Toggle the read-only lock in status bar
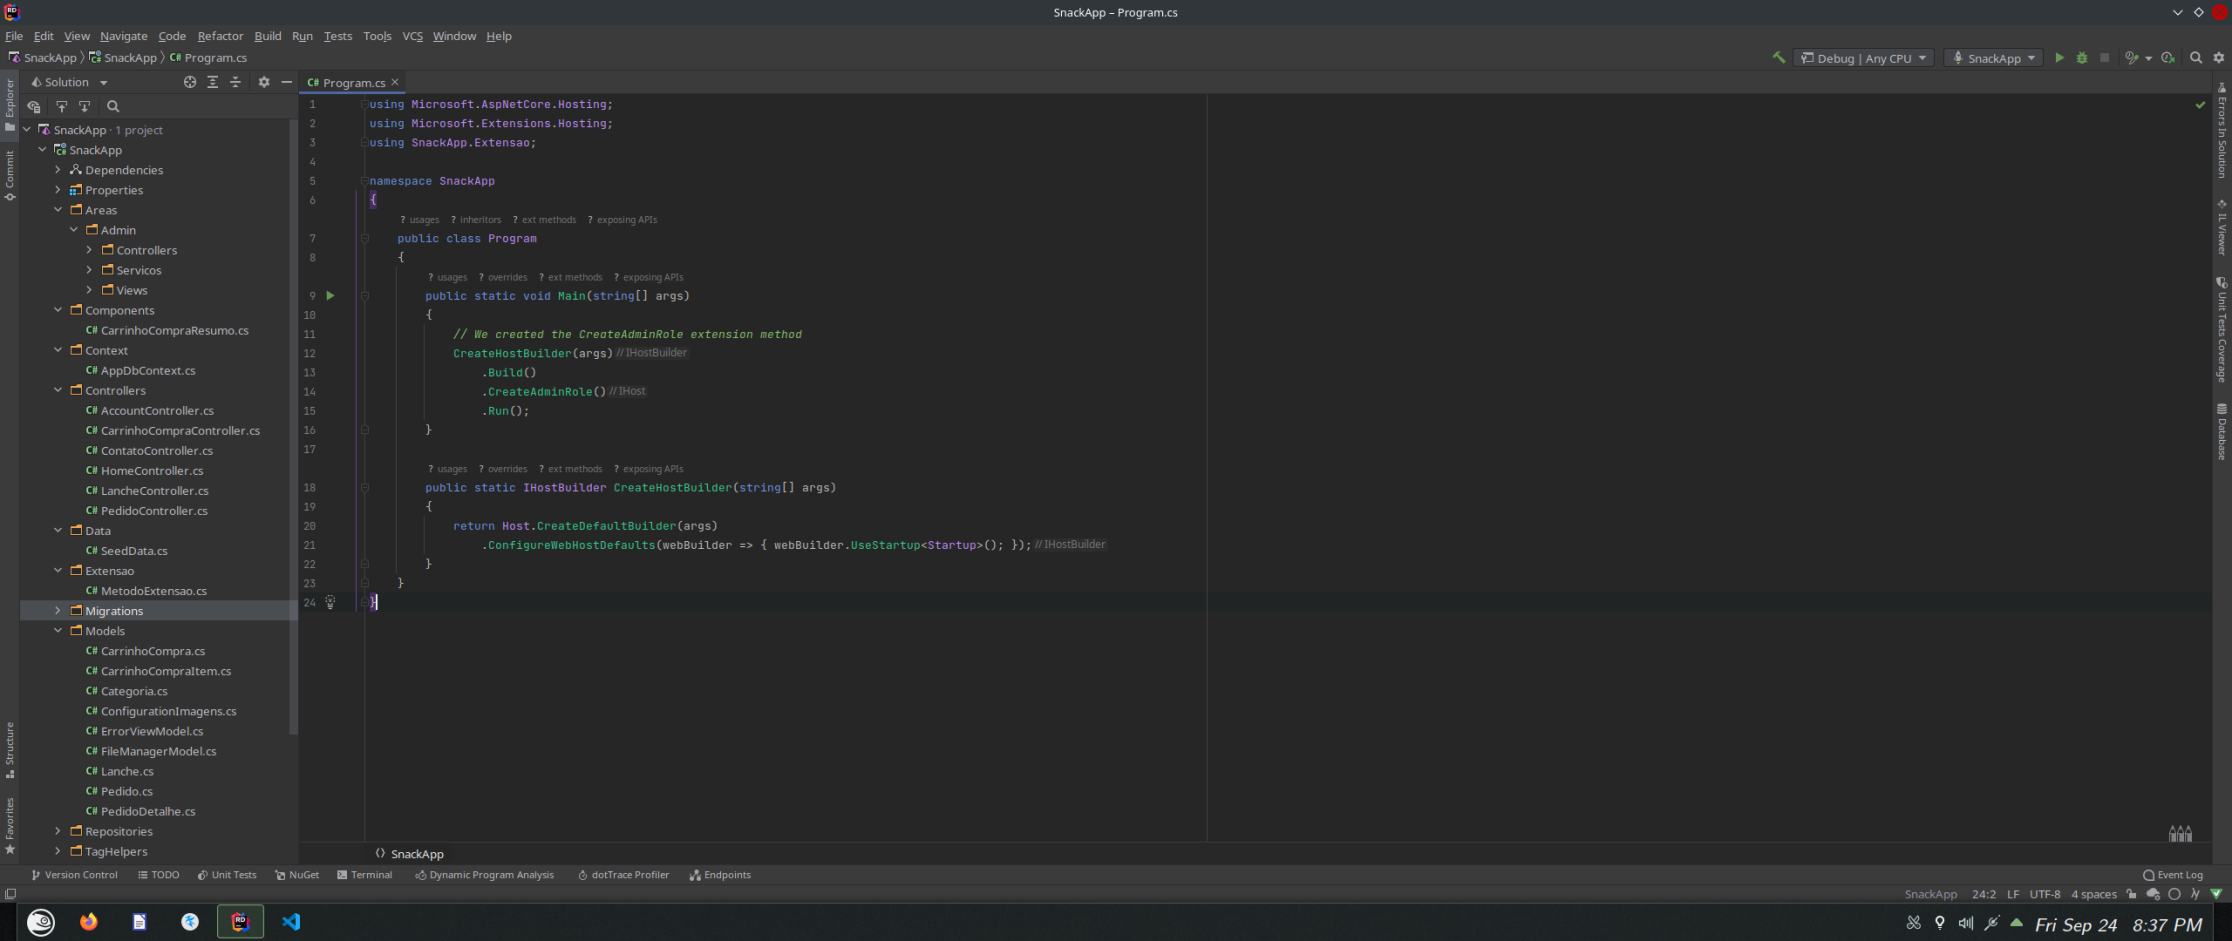The height and width of the screenshot is (941, 2232). (2132, 894)
